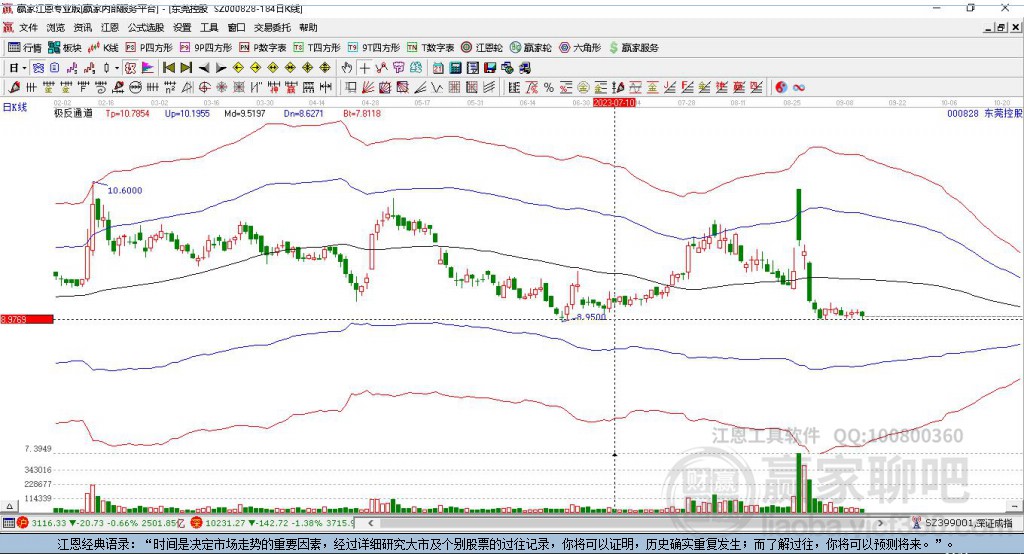Open the 公式选股 menu
This screenshot has height=554, width=1024.
(146, 27)
